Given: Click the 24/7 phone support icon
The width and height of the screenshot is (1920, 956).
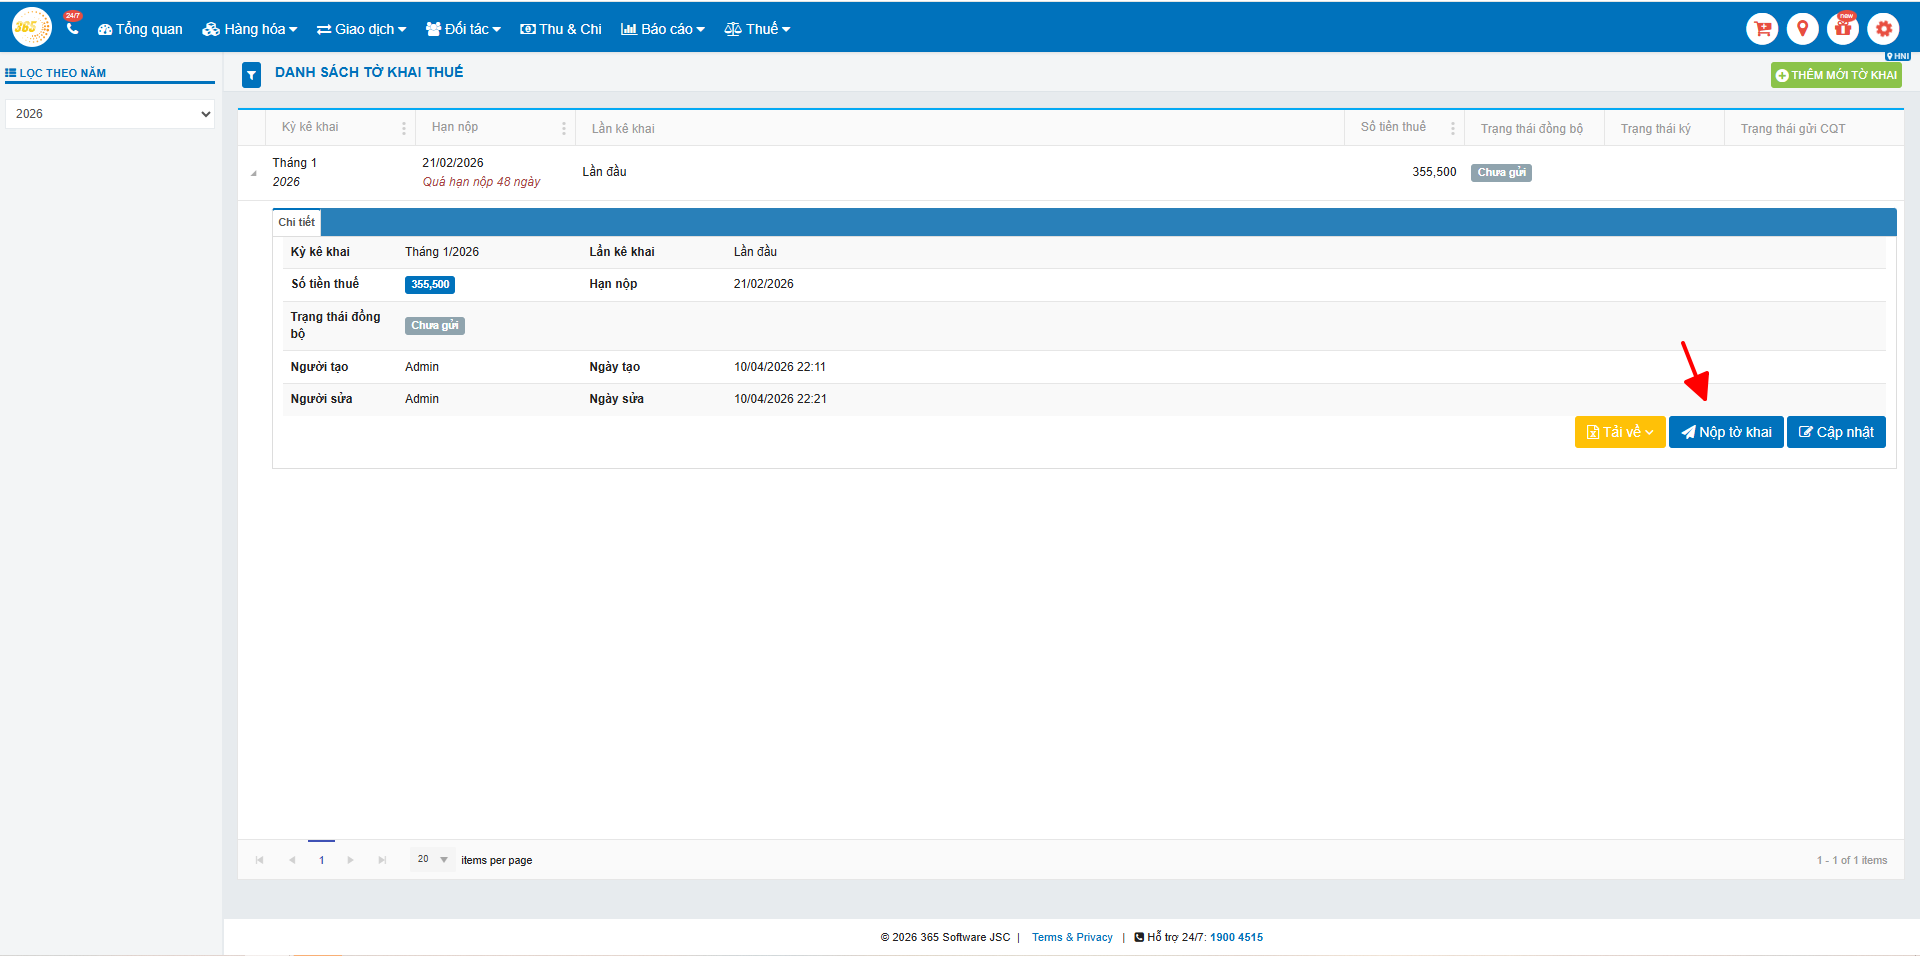Looking at the screenshot, I should coord(72,27).
